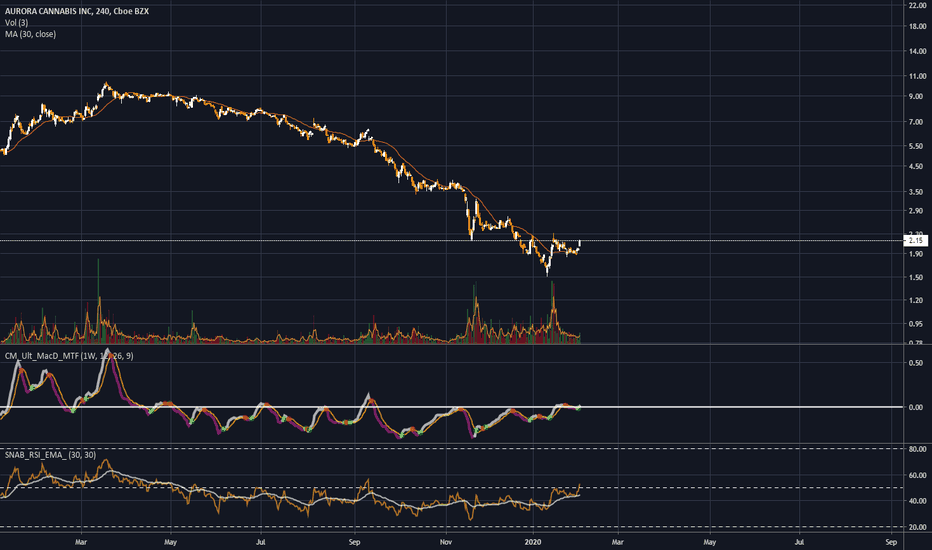The height and width of the screenshot is (550, 932).
Task: Click the 0.00 MACD axis label
Action: [x=915, y=407]
